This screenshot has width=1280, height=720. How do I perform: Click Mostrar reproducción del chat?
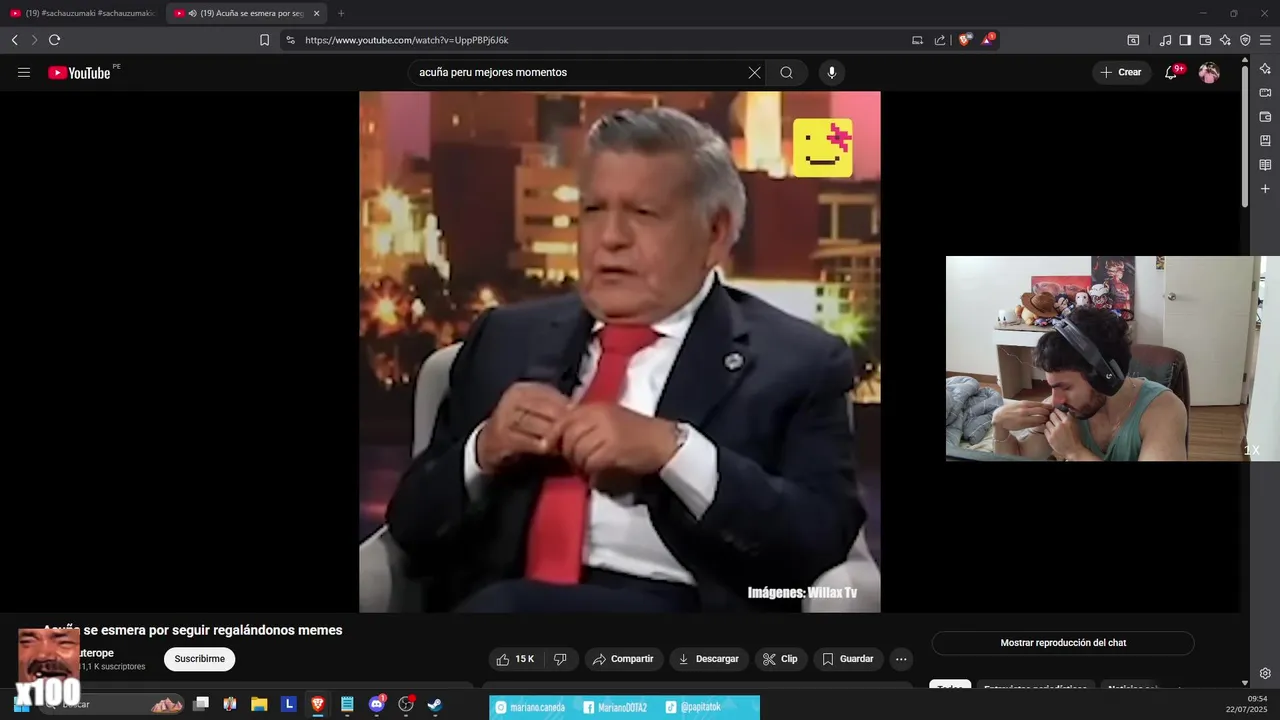[1063, 643]
